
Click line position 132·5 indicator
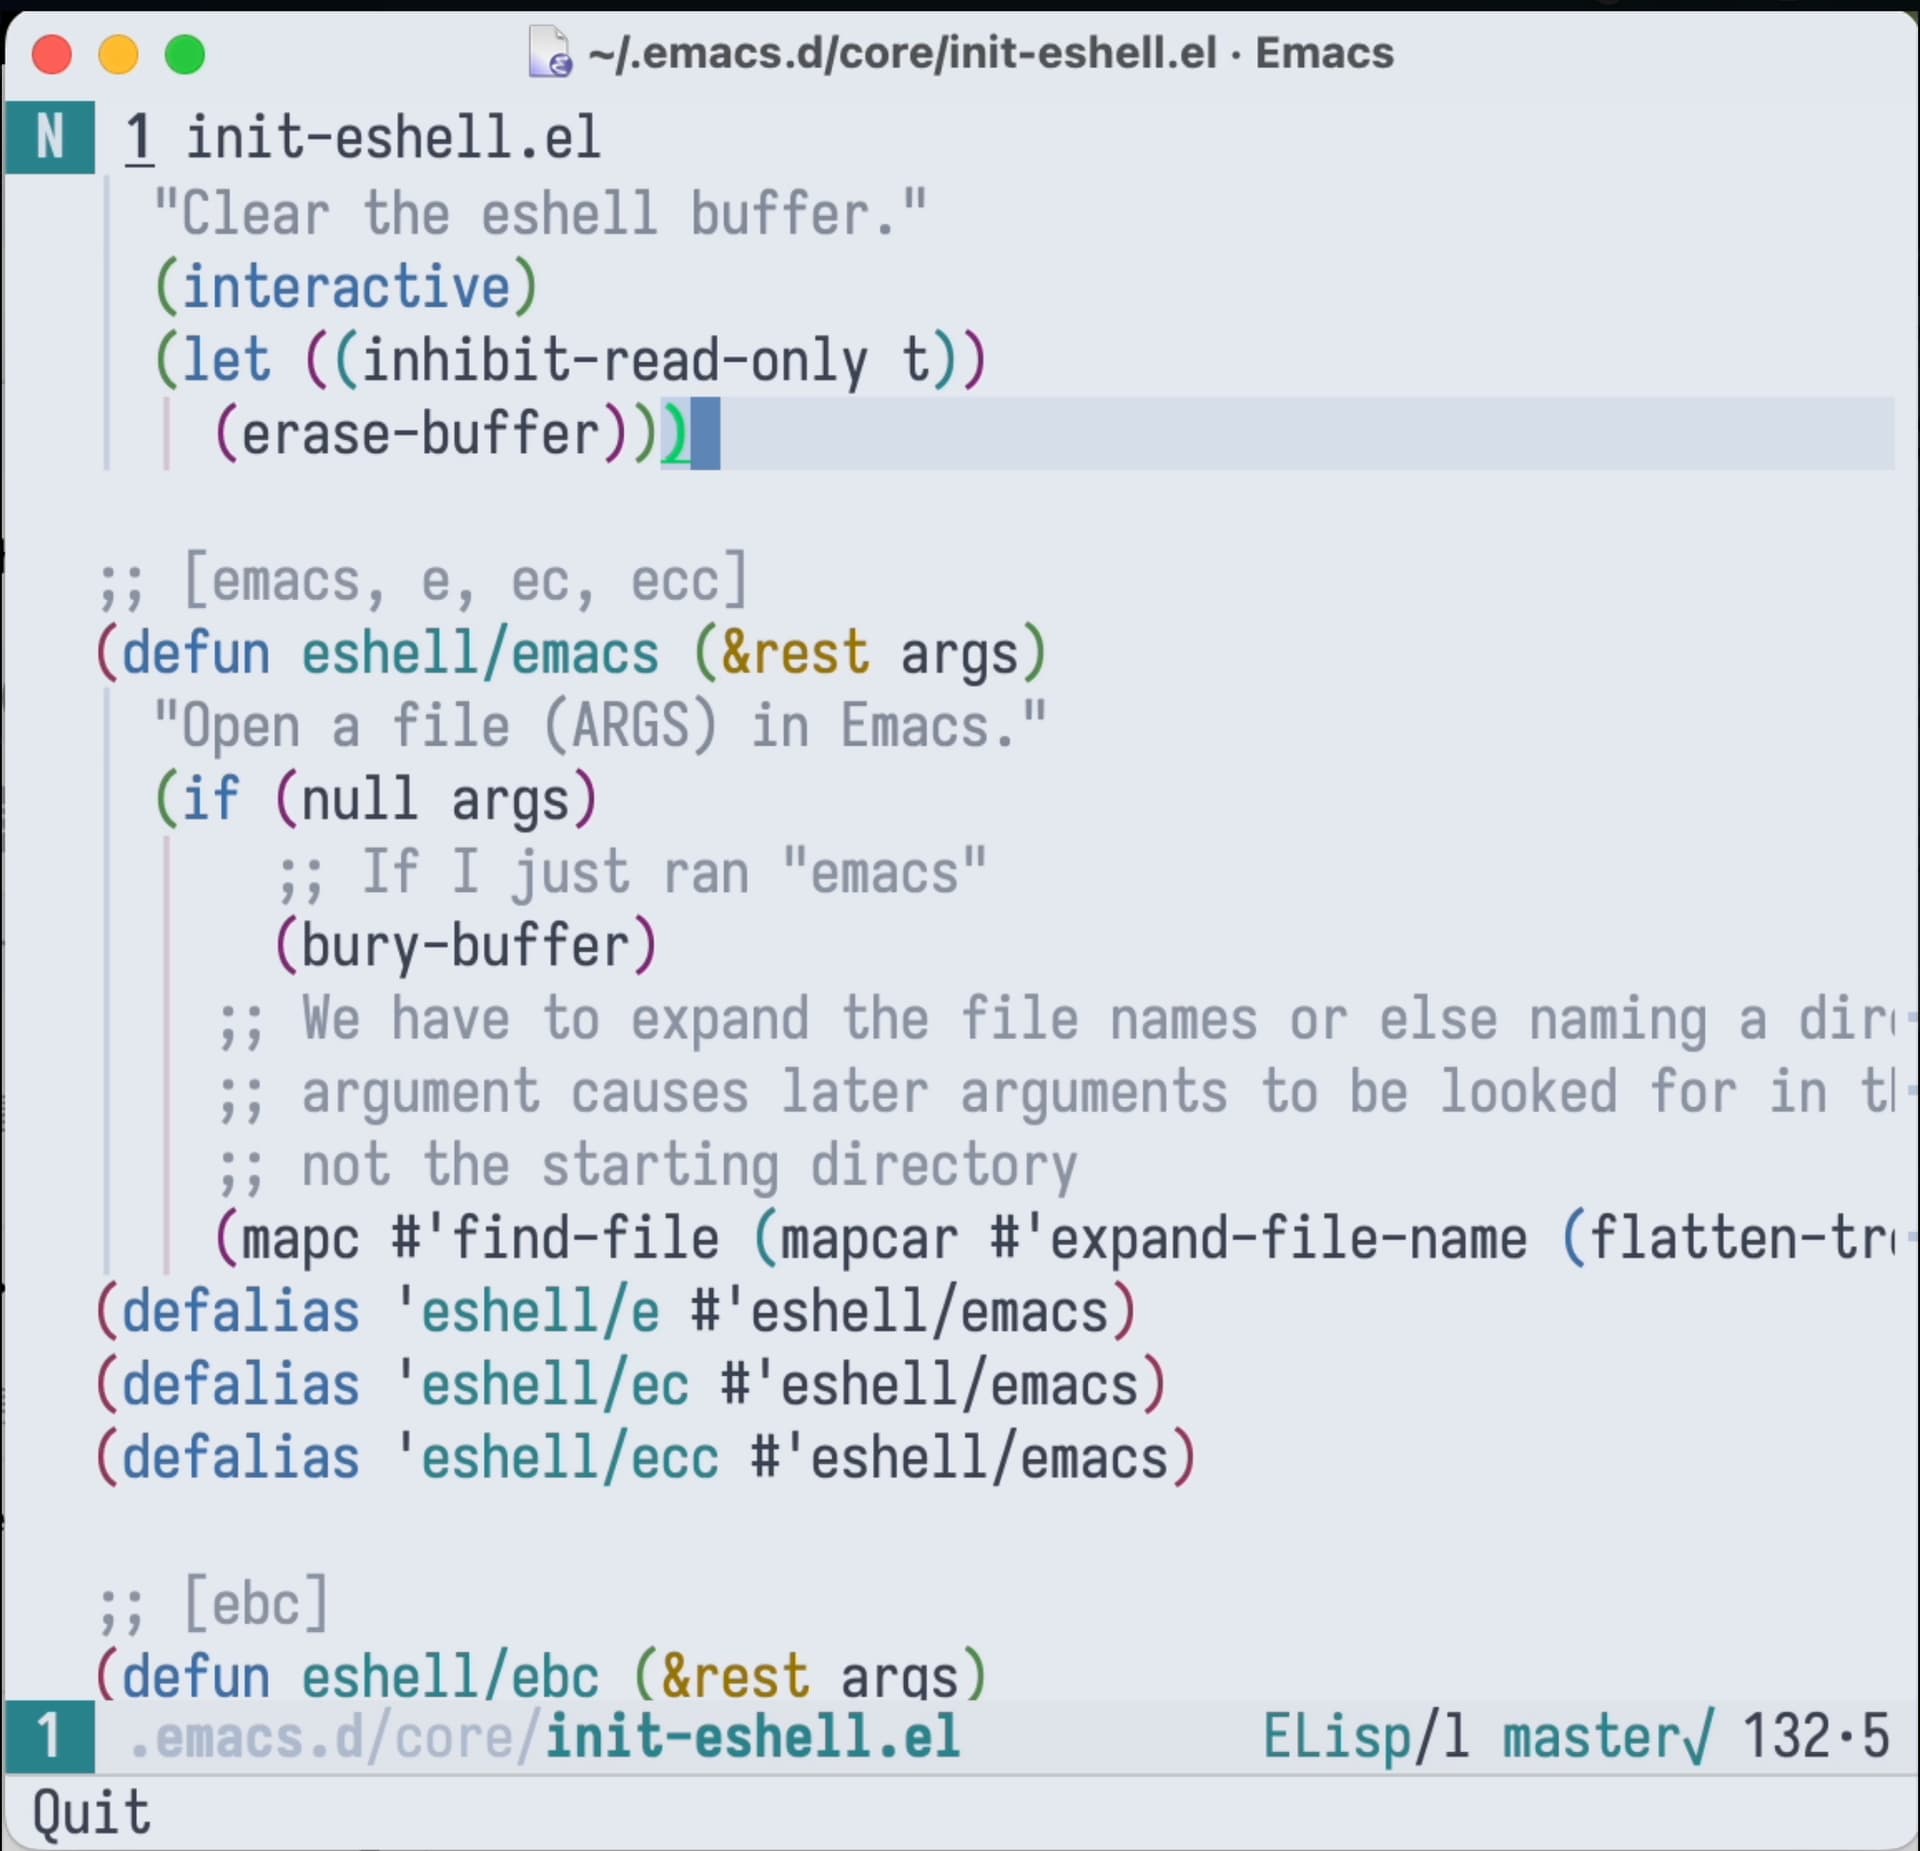pyautogui.click(x=1815, y=1737)
